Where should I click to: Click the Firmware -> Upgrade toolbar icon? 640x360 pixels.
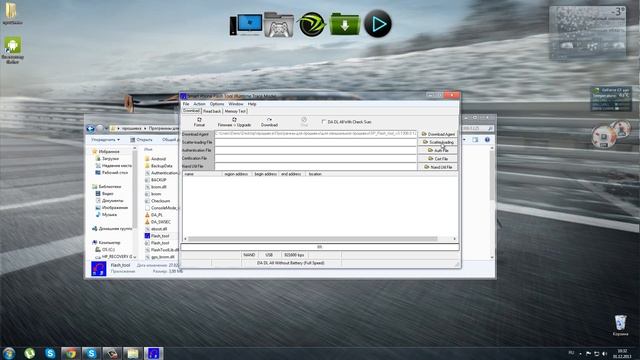234,122
